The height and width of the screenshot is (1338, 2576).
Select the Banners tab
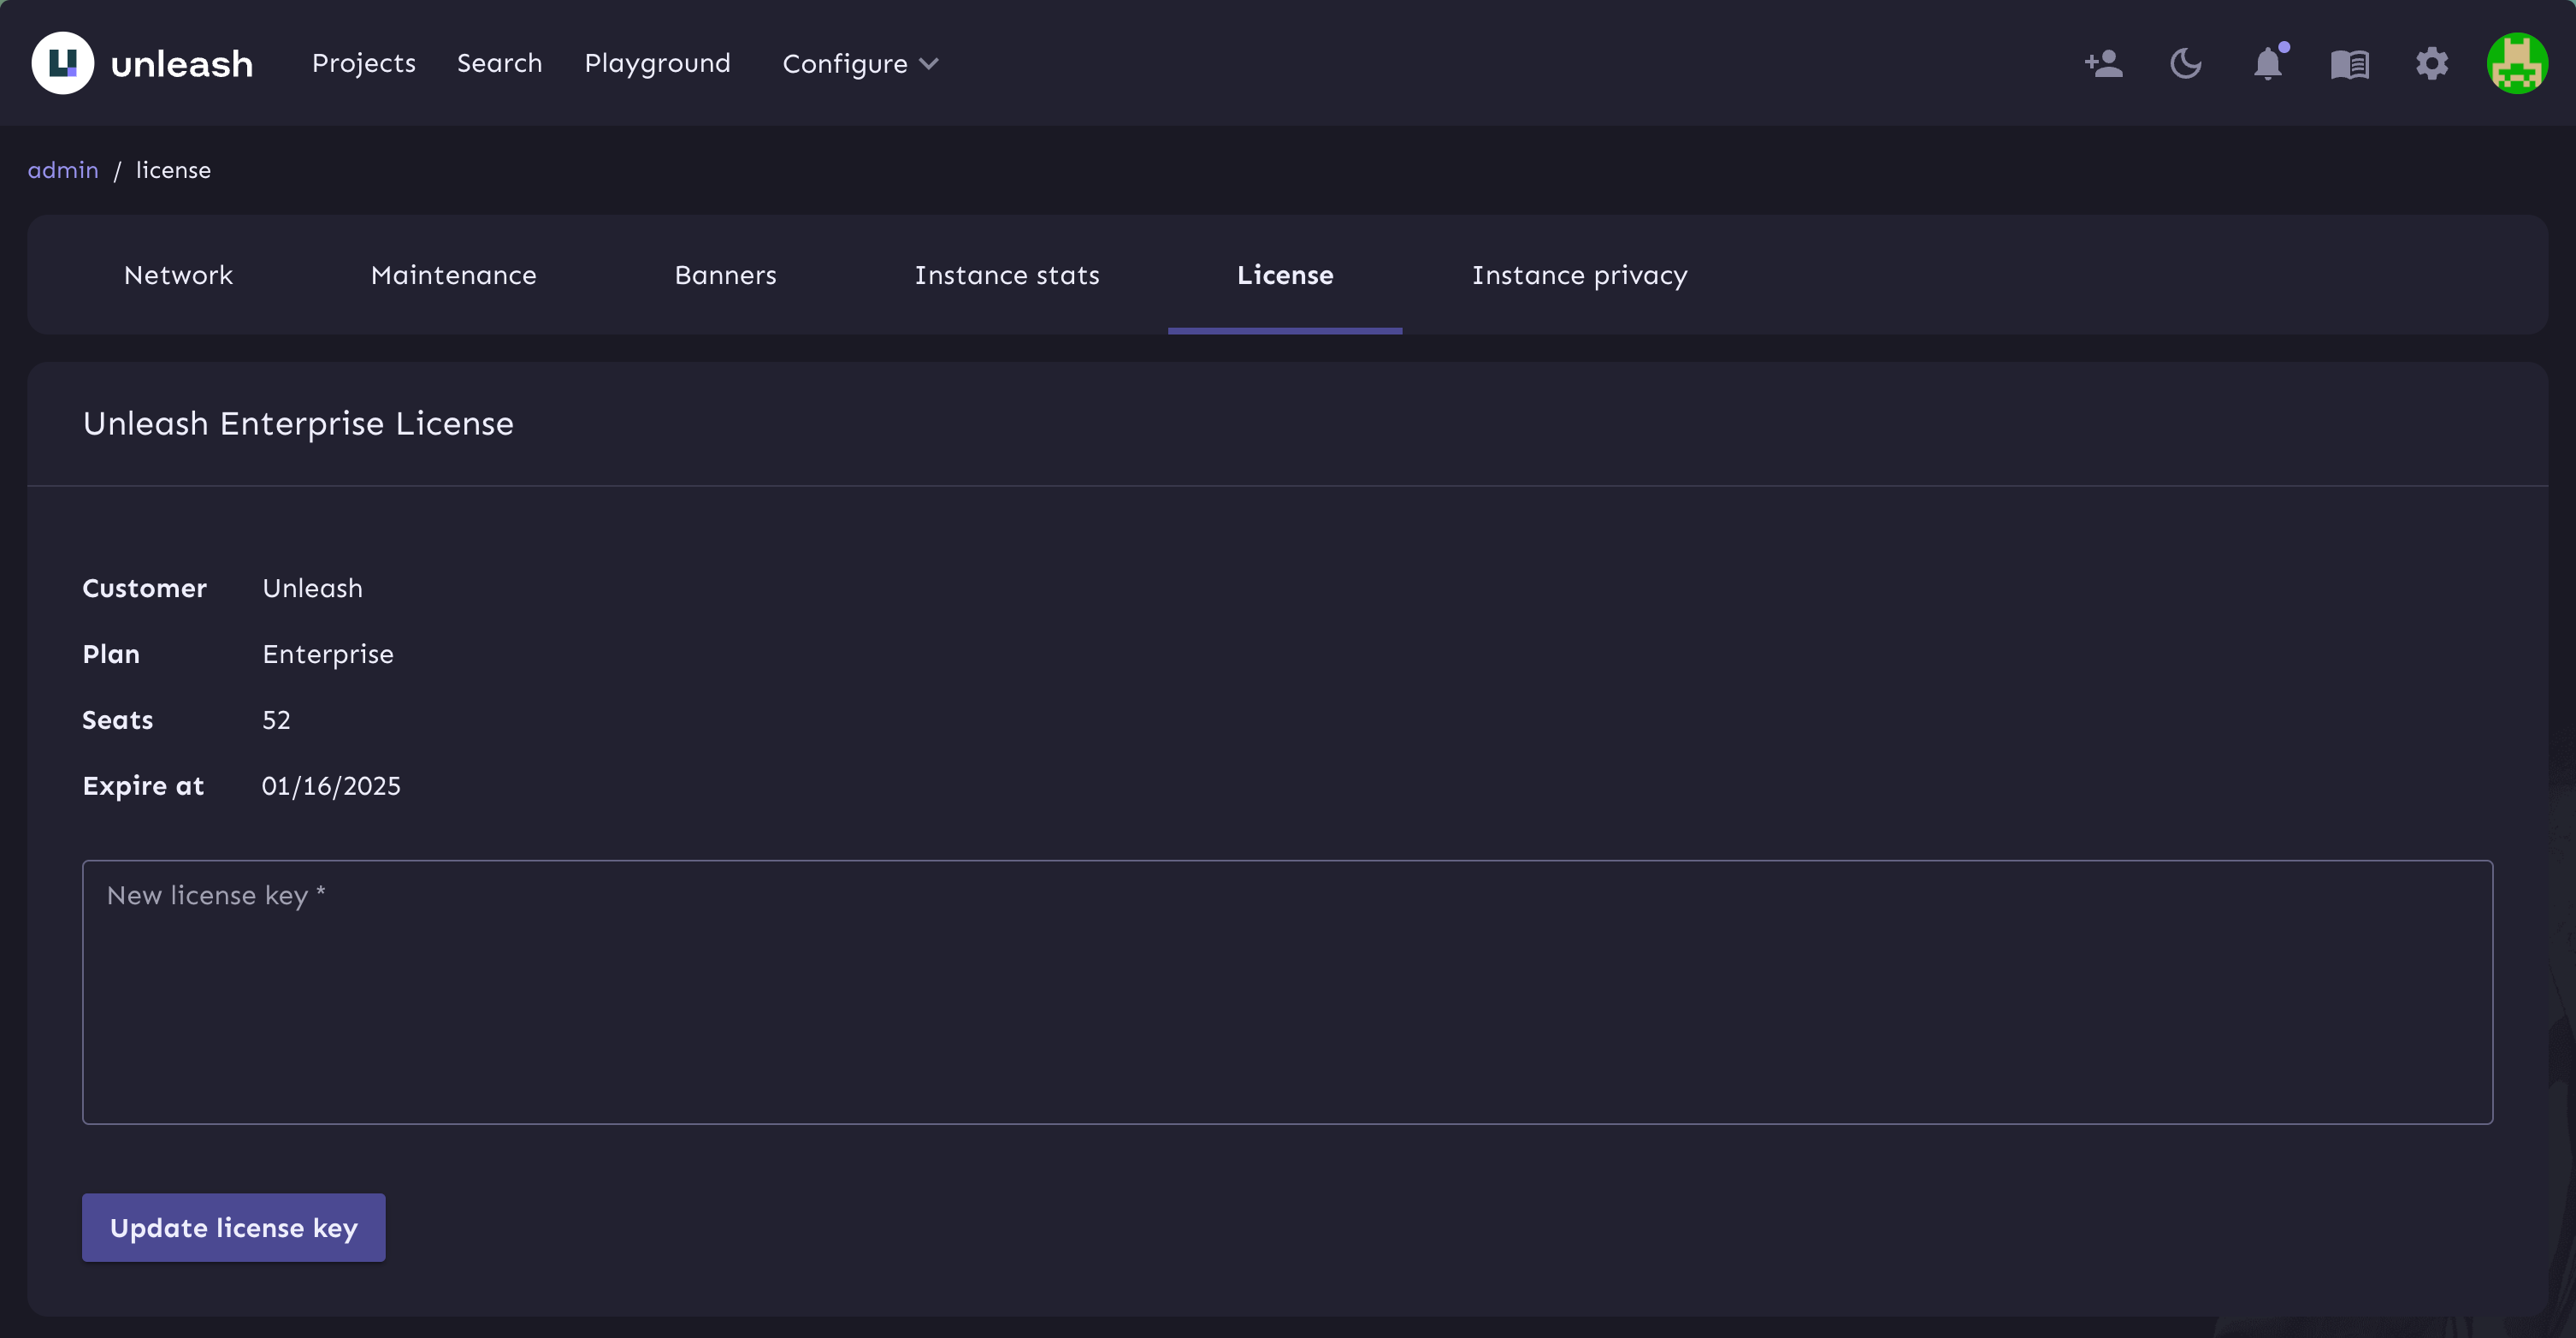tap(725, 275)
